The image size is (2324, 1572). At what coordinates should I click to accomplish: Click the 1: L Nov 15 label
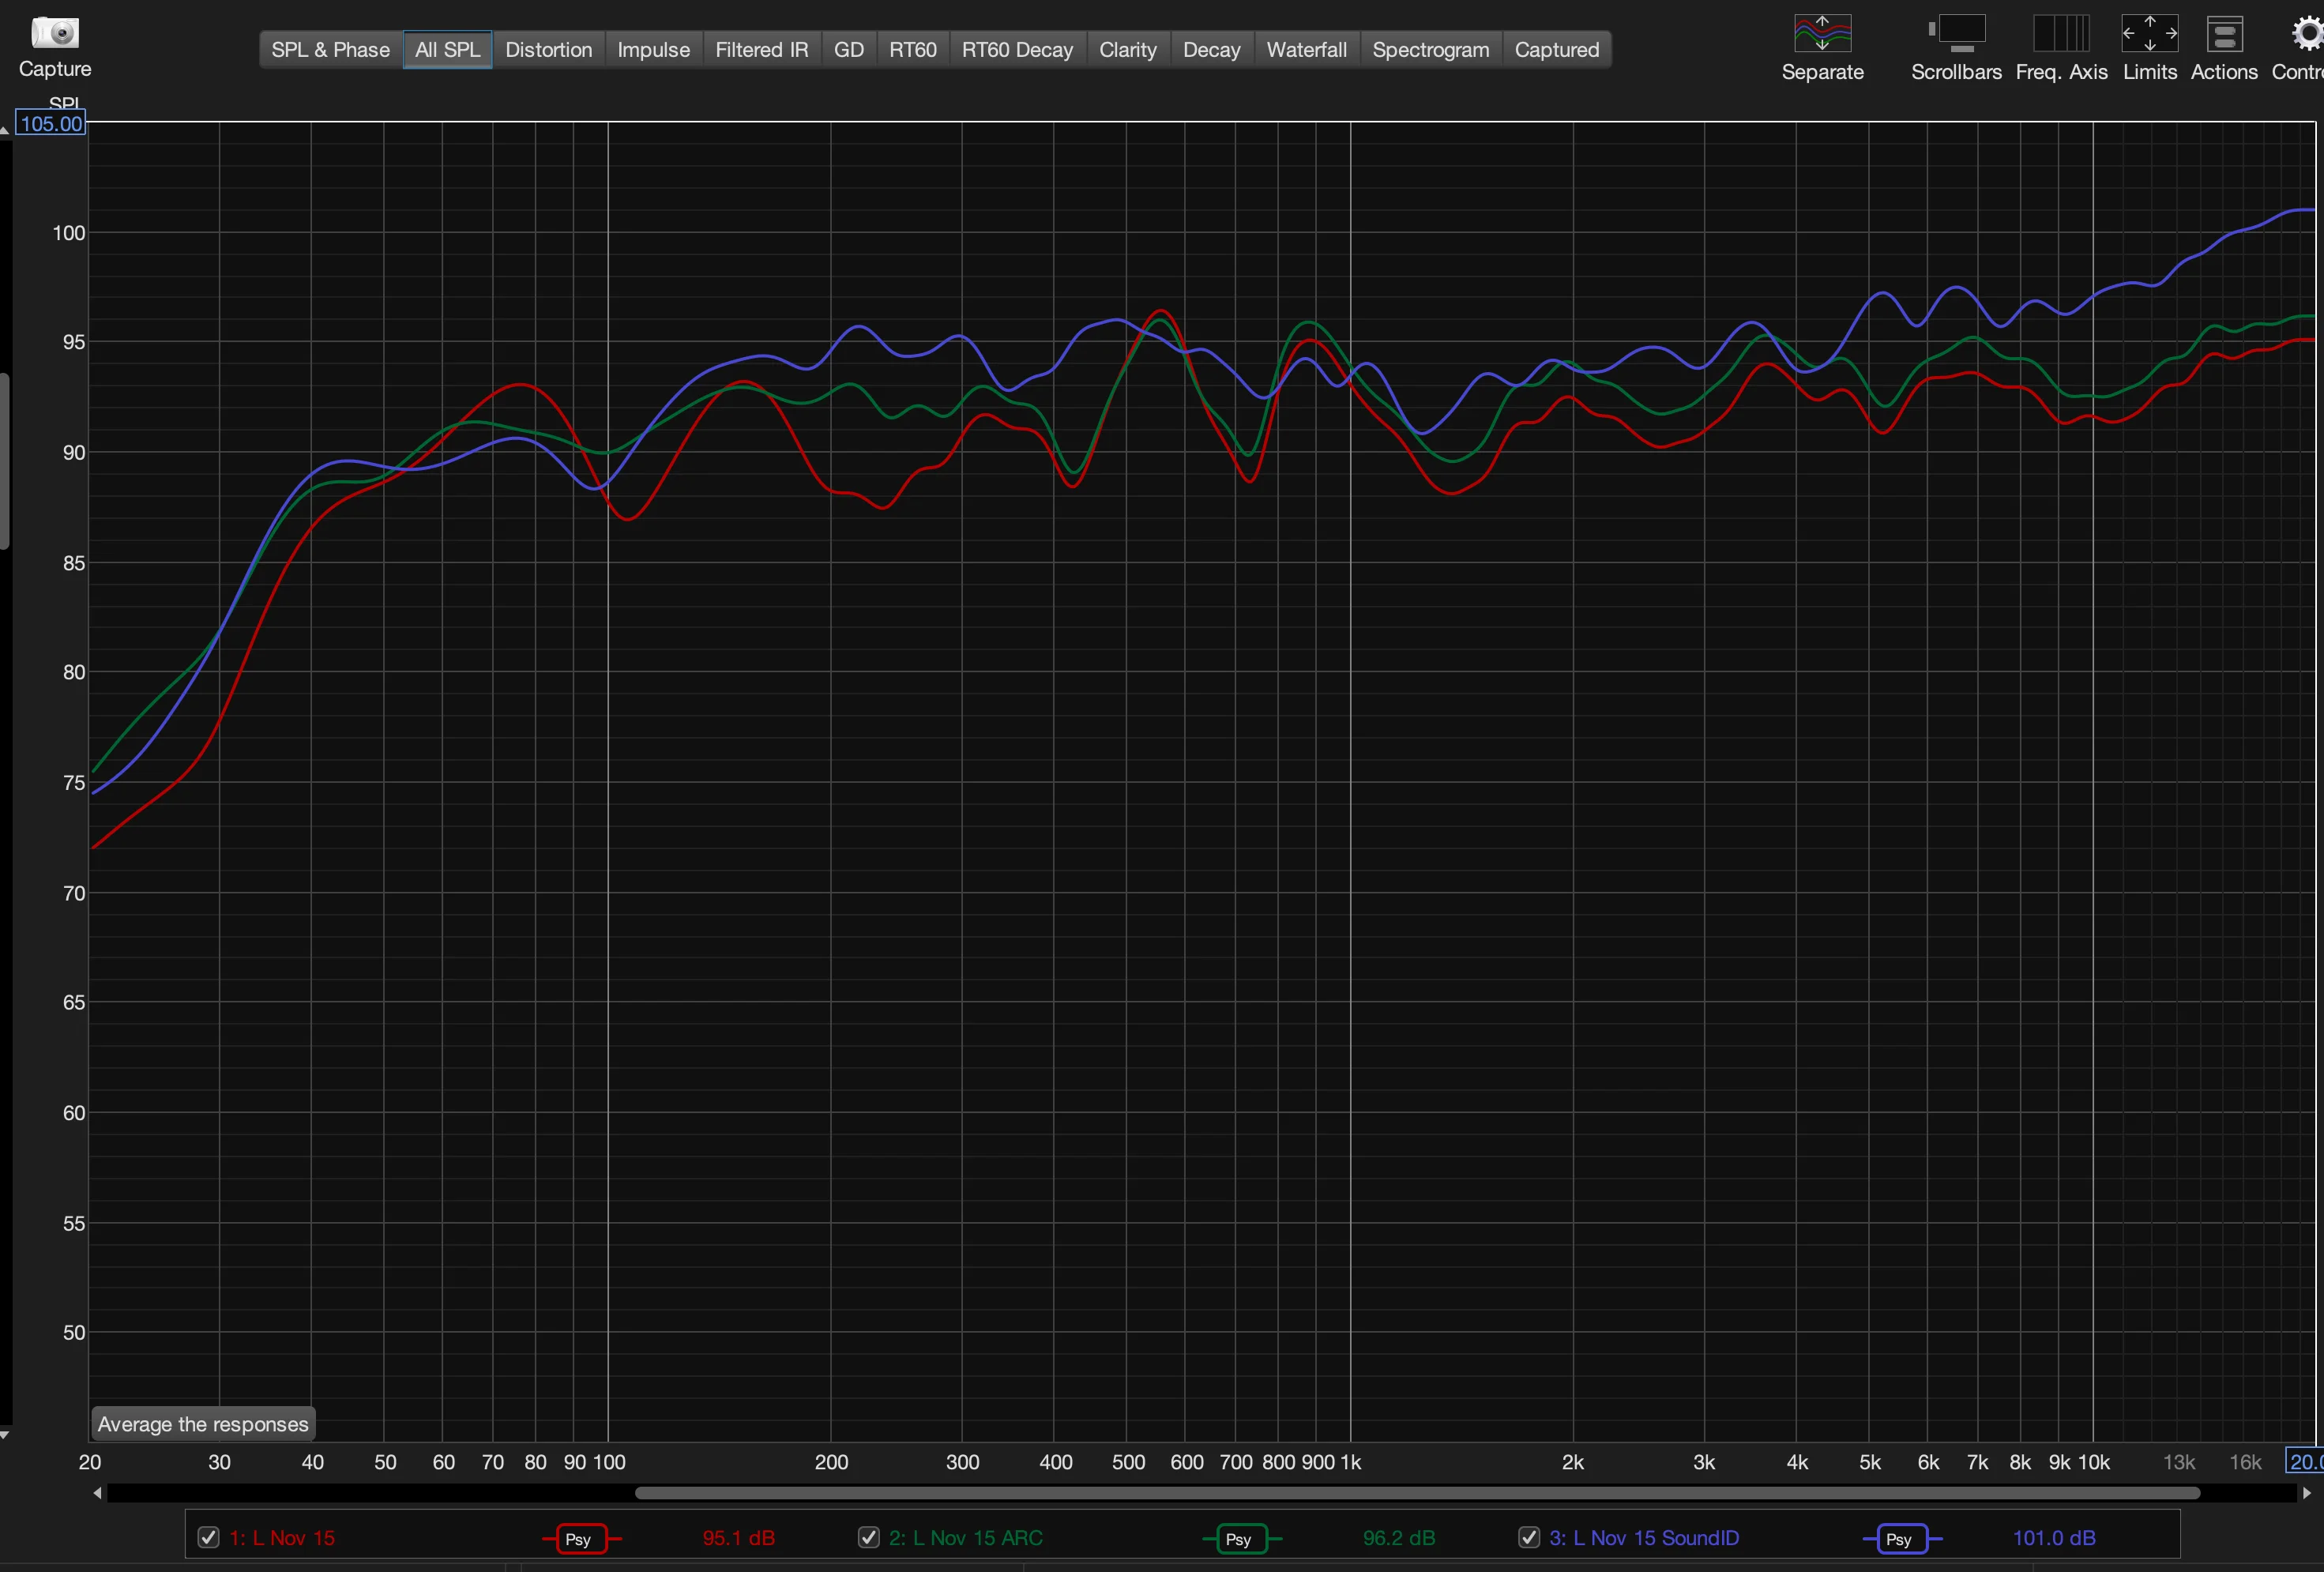[282, 1538]
